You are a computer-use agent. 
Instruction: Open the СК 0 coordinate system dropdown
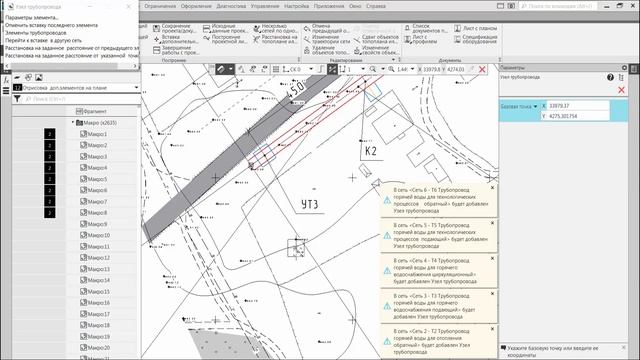[311, 69]
